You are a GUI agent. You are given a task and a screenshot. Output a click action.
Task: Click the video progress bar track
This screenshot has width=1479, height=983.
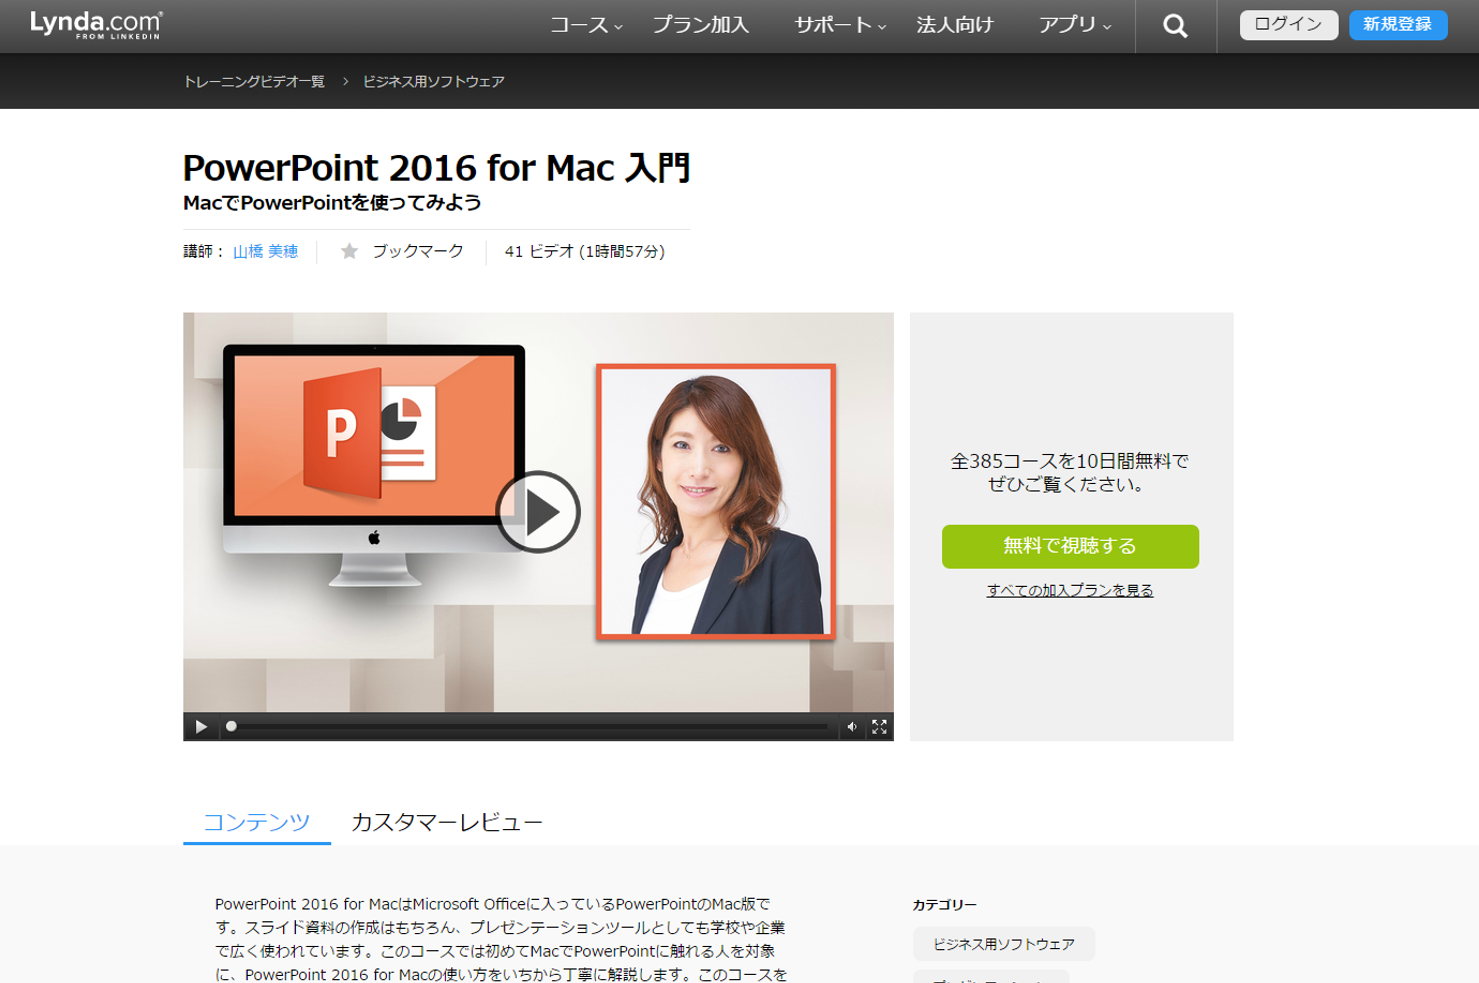[x=530, y=727]
